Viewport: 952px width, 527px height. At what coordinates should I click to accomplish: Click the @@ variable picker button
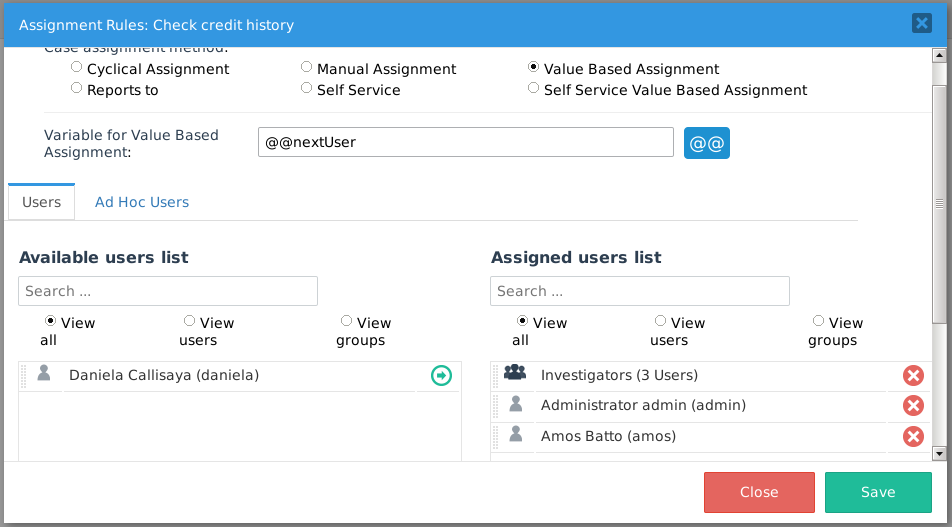(707, 142)
